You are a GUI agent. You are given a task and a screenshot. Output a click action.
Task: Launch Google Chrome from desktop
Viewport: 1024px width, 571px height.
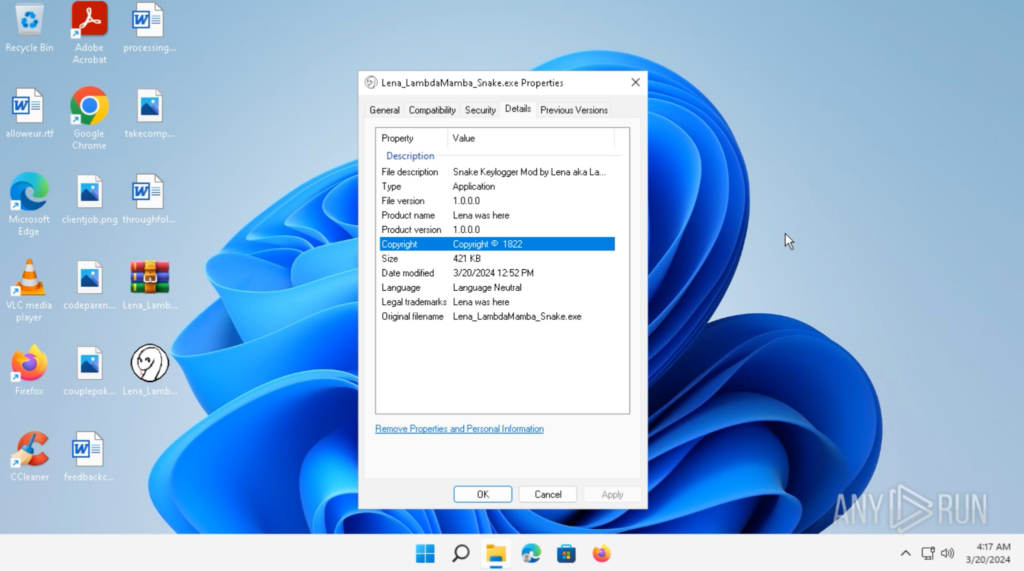pyautogui.click(x=89, y=106)
